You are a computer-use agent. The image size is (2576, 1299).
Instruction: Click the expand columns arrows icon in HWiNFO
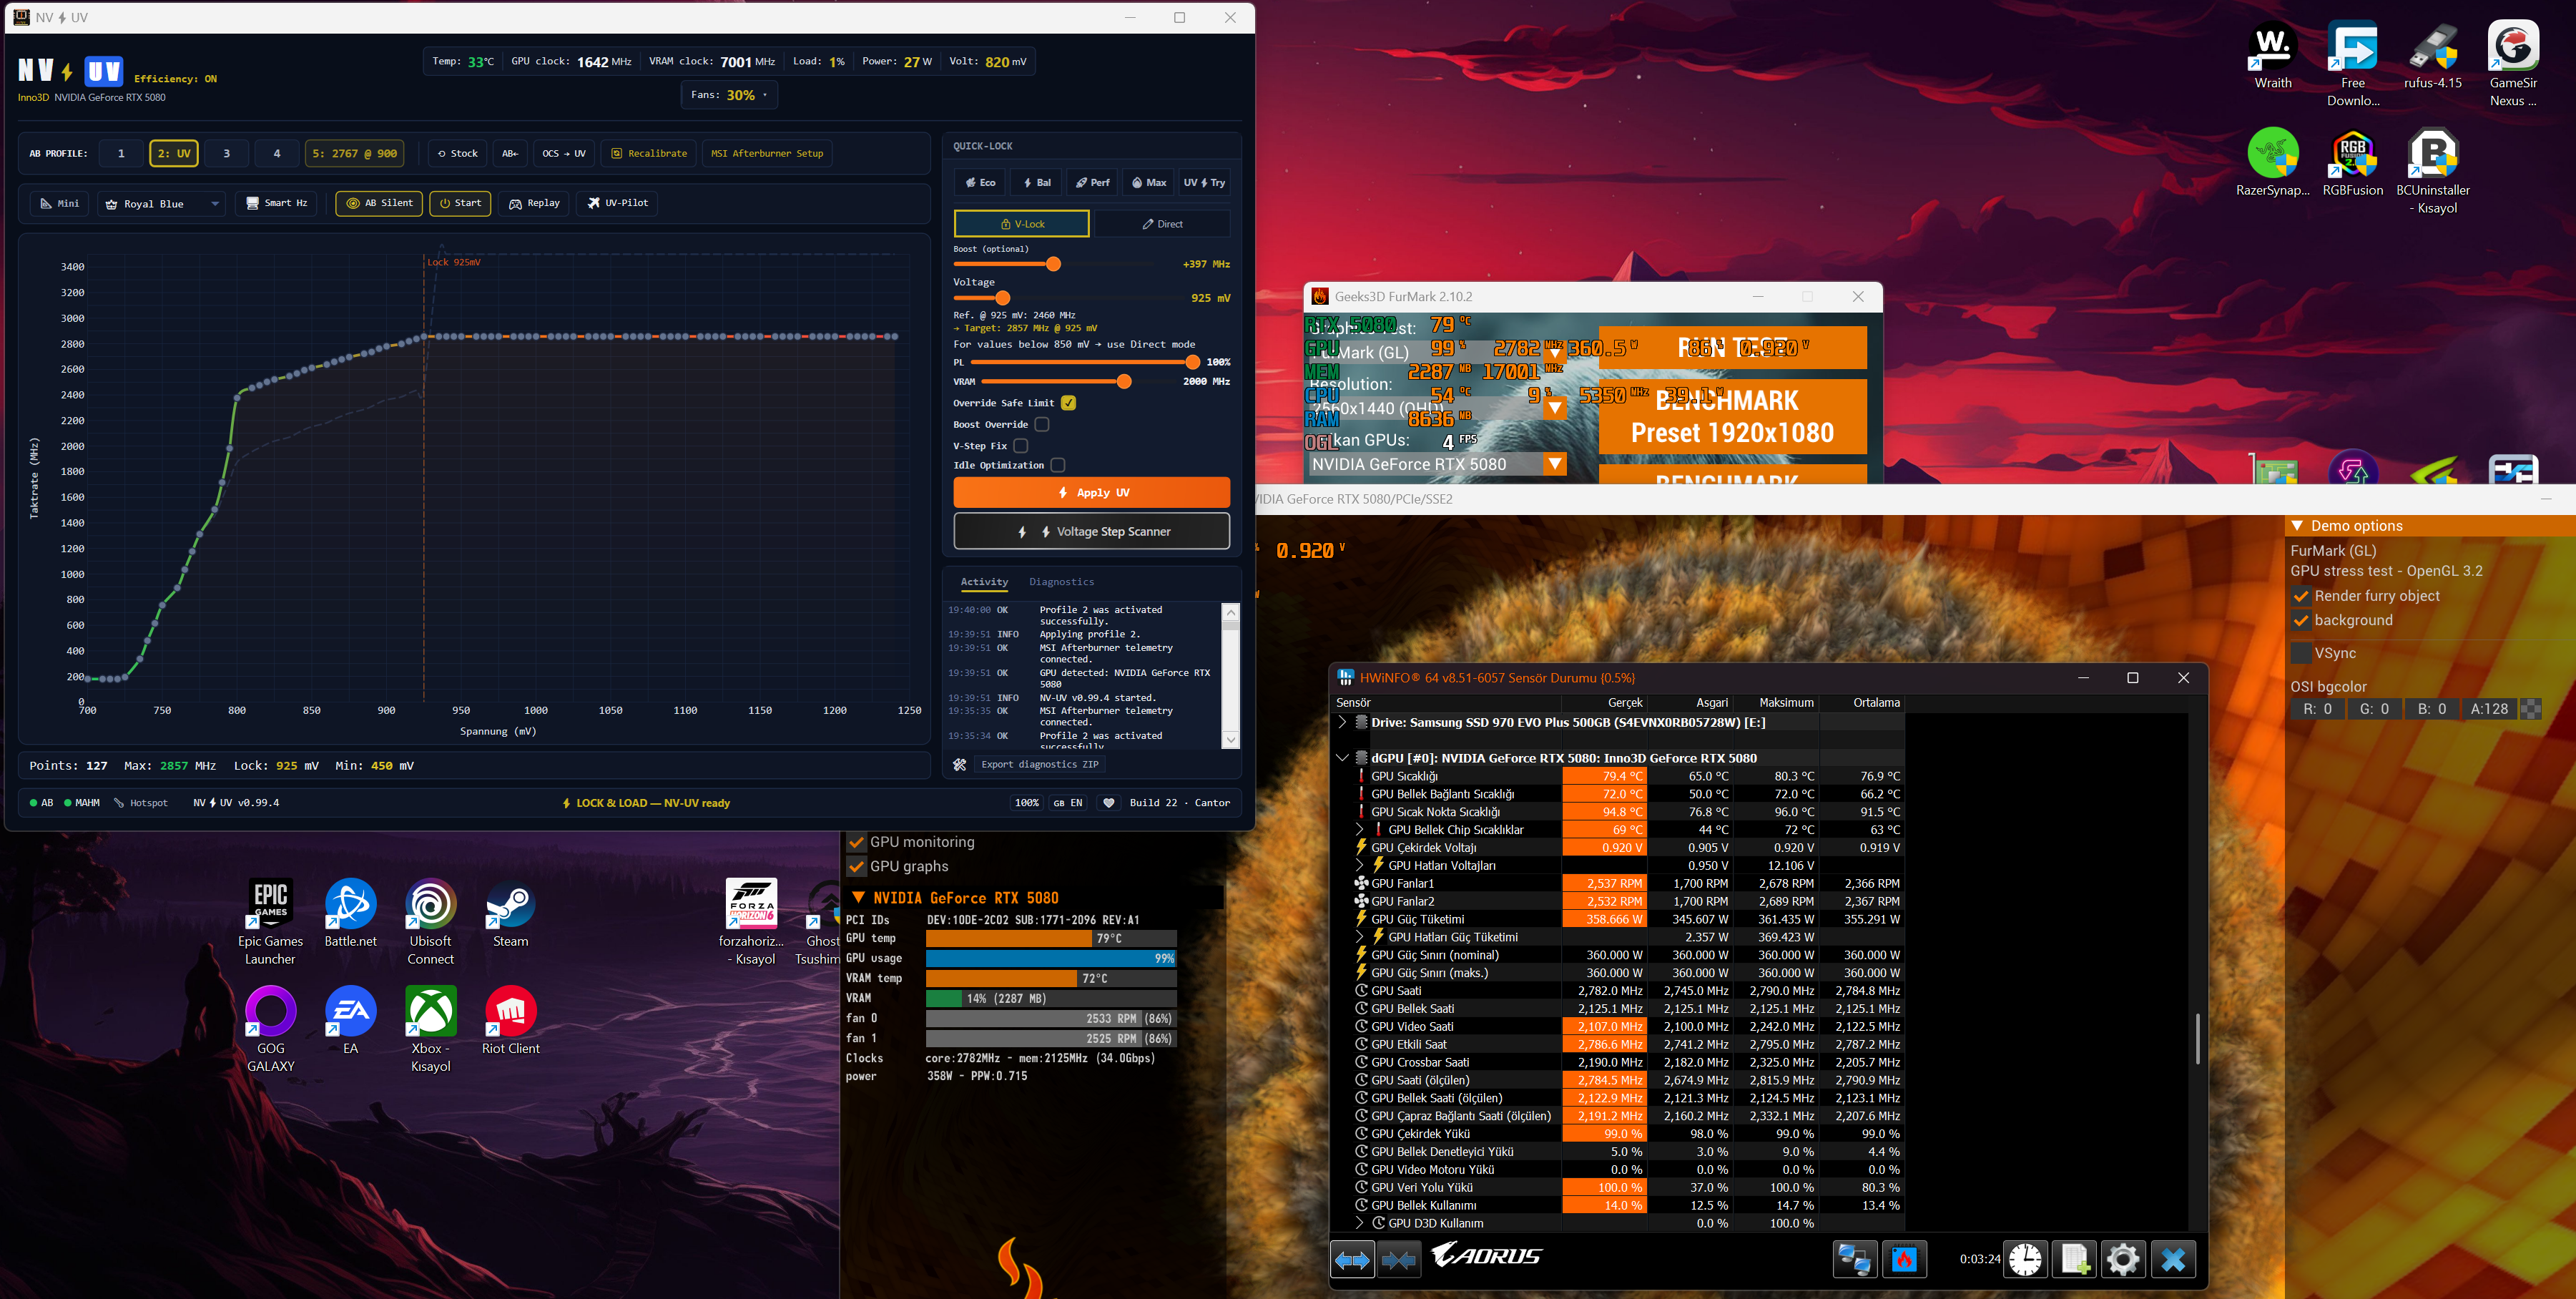coord(1352,1260)
